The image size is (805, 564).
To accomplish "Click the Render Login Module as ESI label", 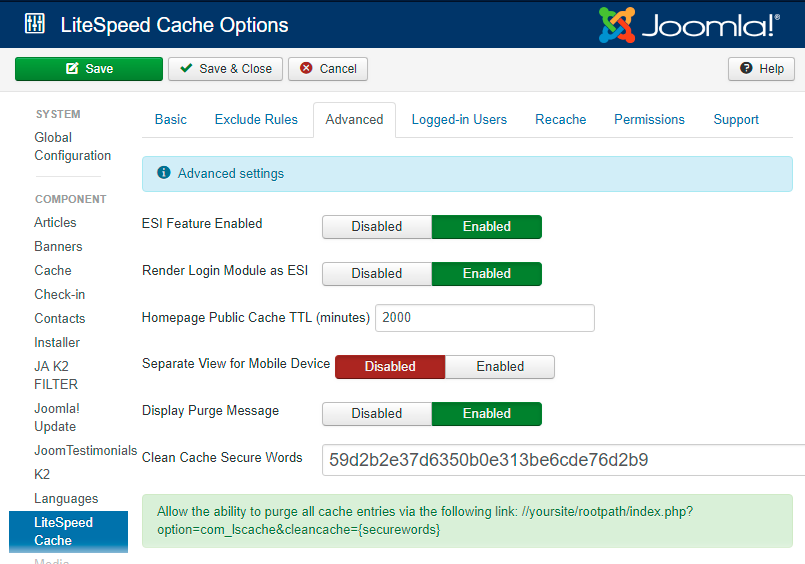I will (x=225, y=270).
